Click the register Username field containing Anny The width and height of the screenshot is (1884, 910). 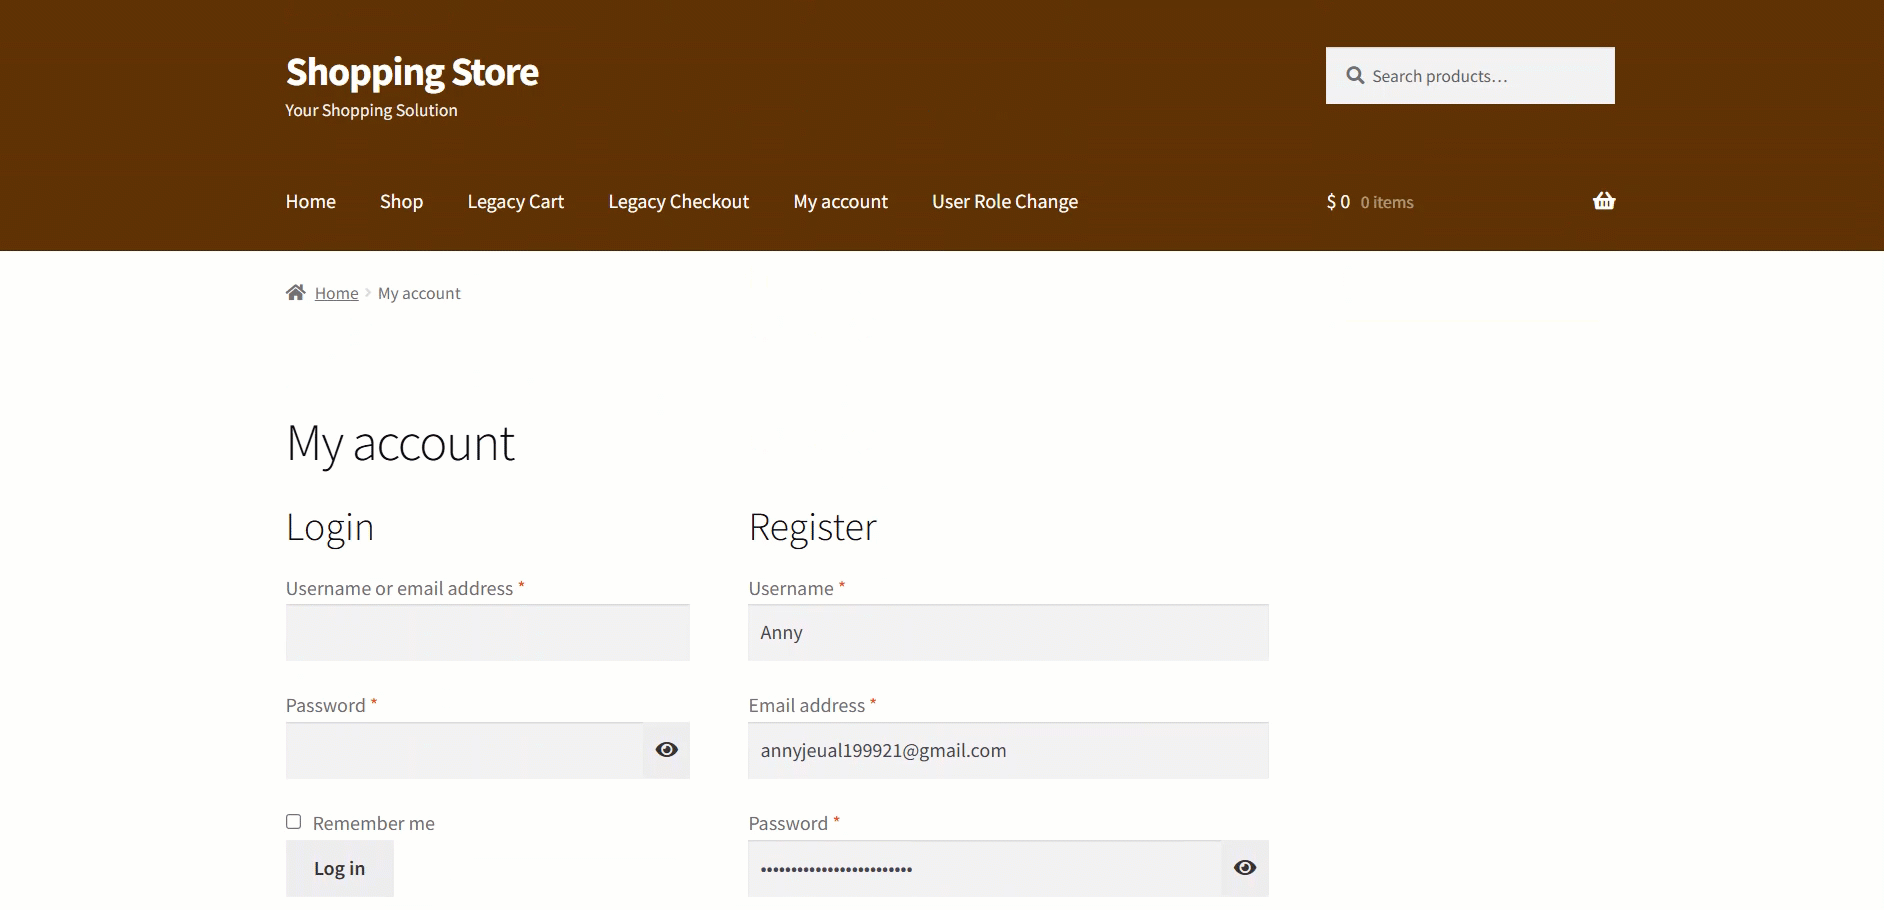[x=1007, y=633]
